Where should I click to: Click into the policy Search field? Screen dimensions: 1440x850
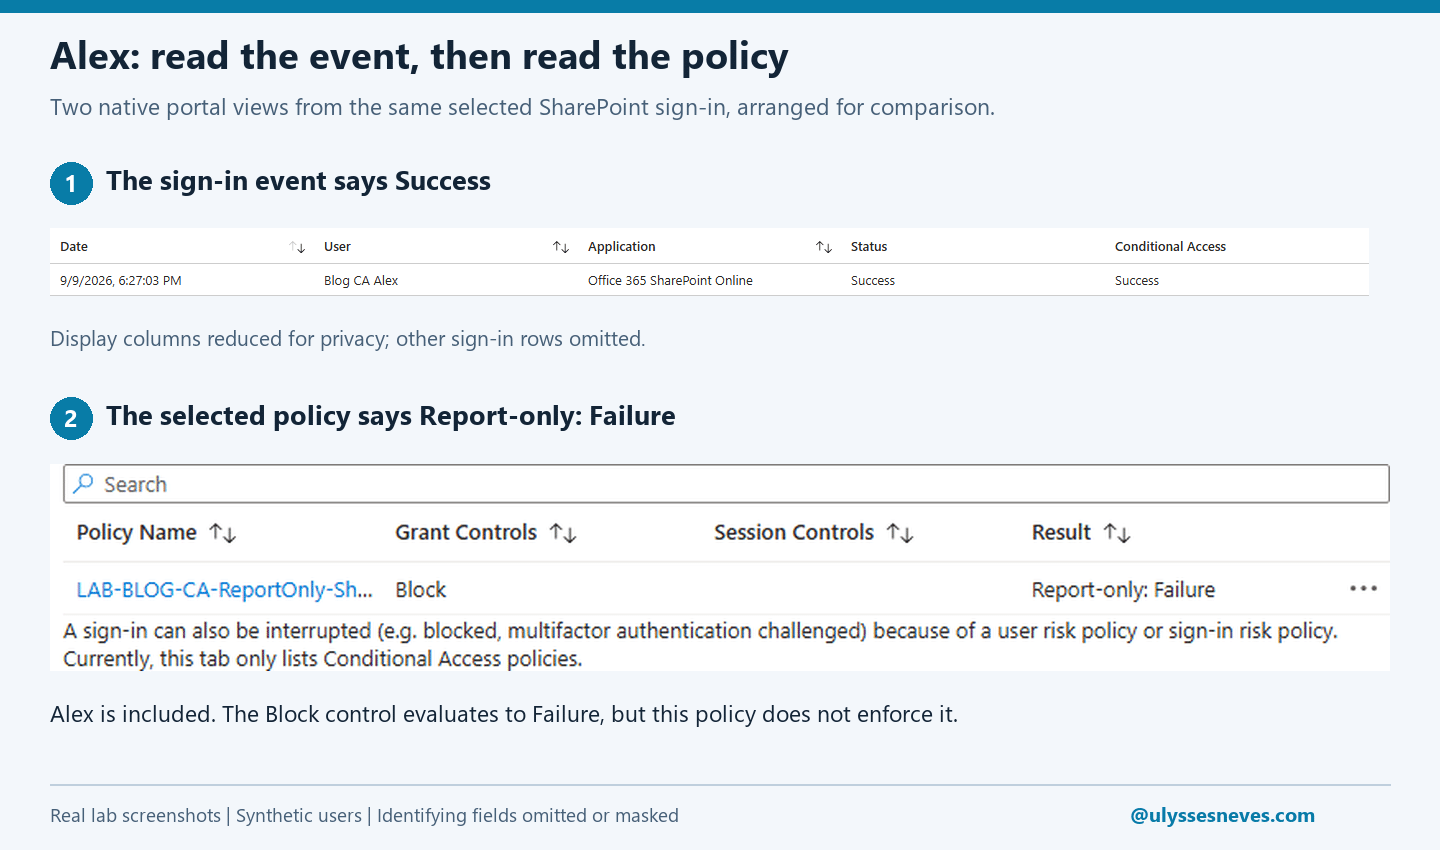[x=726, y=484]
